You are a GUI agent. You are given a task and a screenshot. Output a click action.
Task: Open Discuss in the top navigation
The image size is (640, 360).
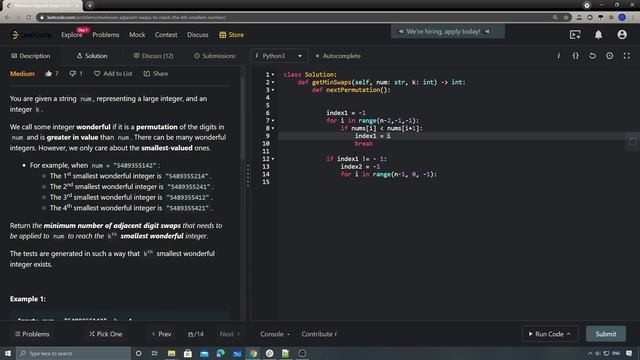(x=198, y=35)
